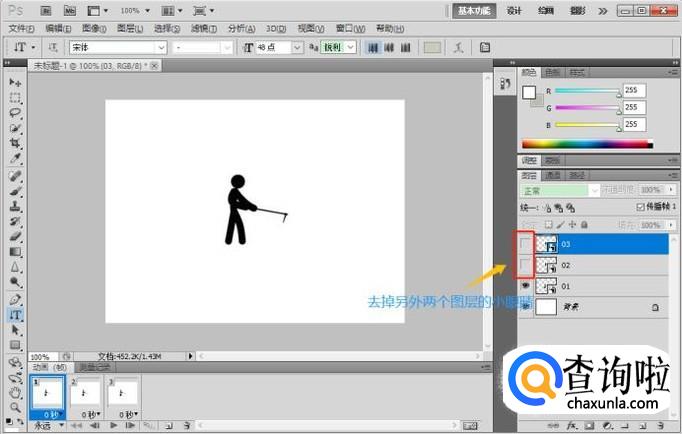Viewport: 682px width, 434px height.
Task: Show layer 03 by clicking its visibility box
Action: pos(526,243)
